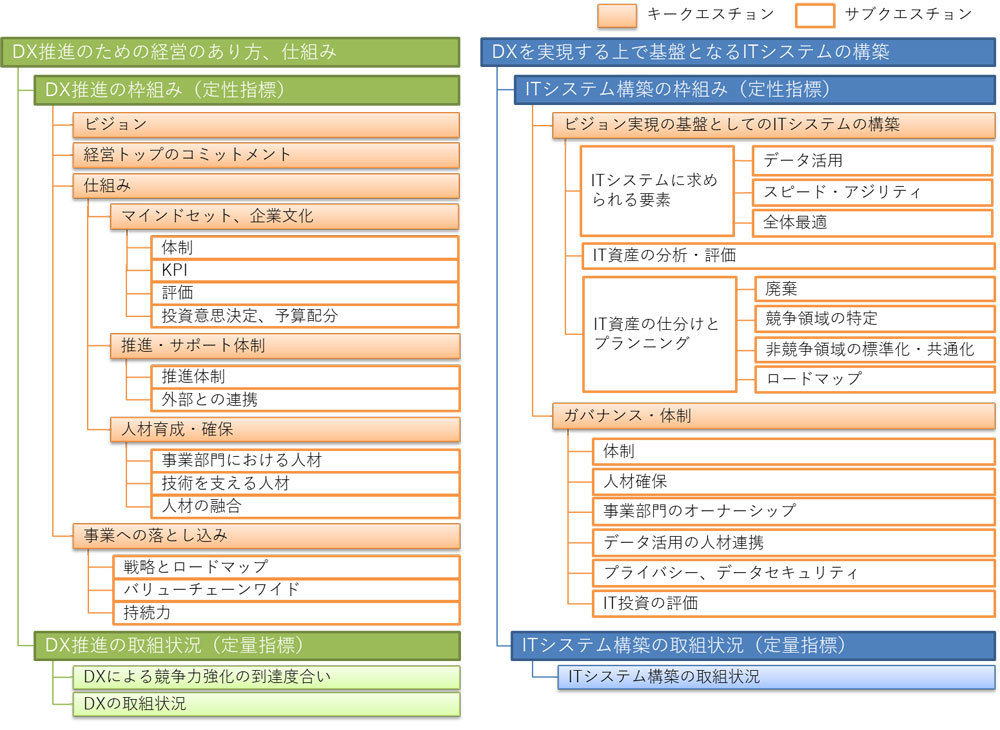
Task: Click the 技術を支える人材 box
Action: (305, 483)
